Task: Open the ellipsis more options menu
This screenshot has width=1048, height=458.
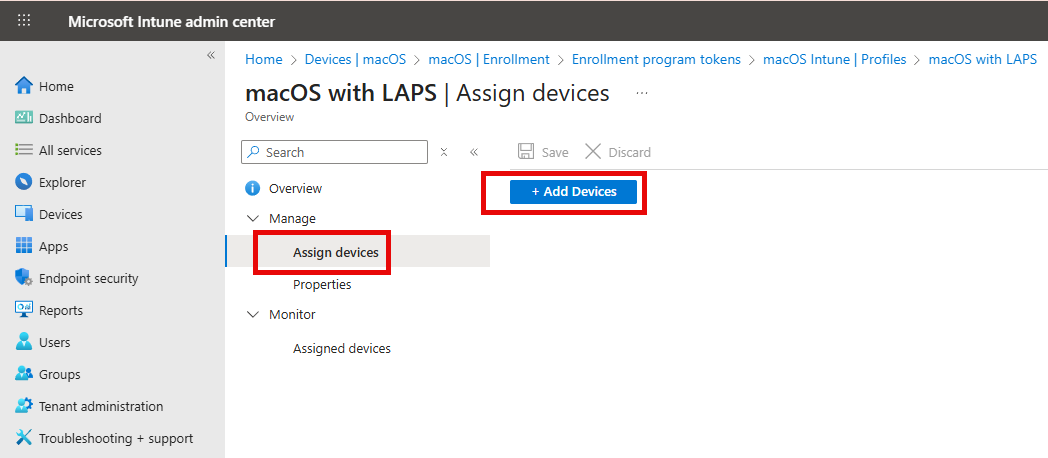Action: pos(642,93)
